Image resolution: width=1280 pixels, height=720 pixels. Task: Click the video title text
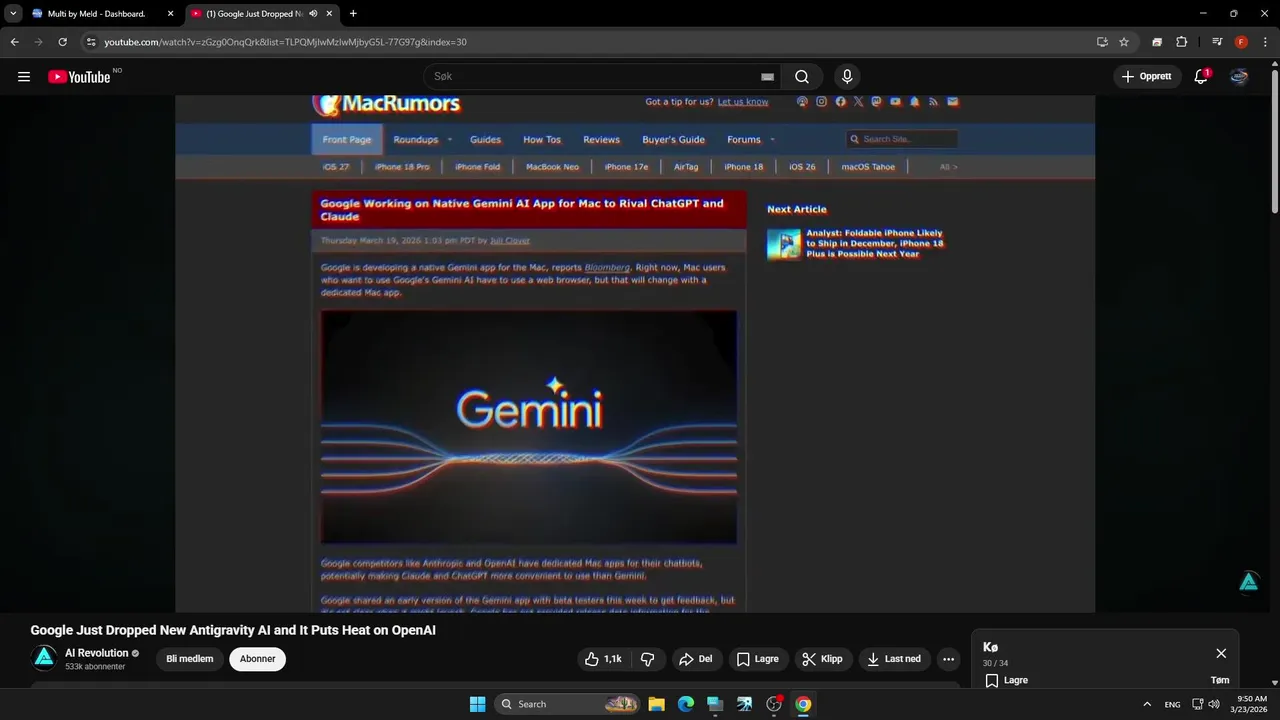pyautogui.click(x=233, y=630)
